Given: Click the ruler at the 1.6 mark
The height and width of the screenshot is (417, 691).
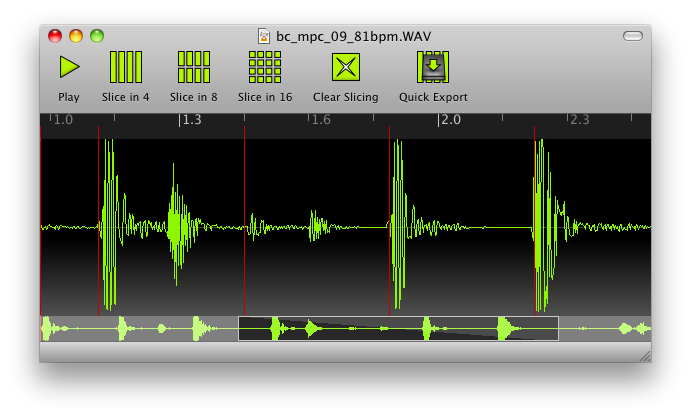Looking at the screenshot, I should (319, 120).
